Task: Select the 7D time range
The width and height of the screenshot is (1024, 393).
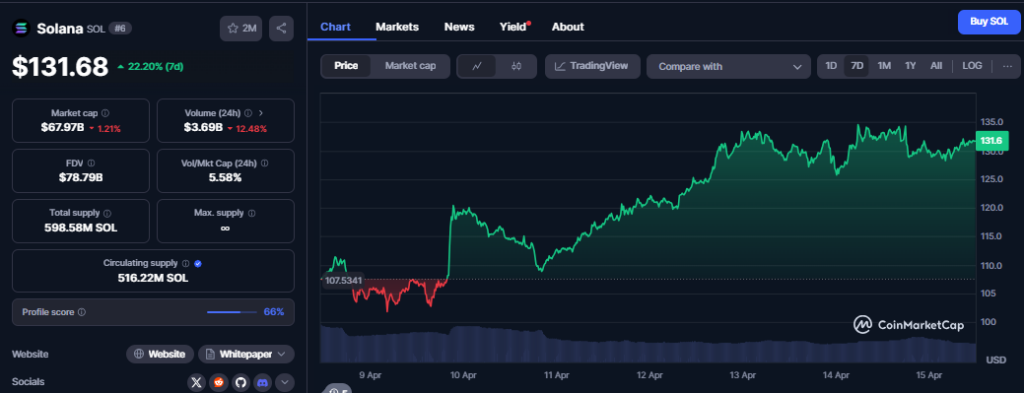Action: click(x=857, y=66)
